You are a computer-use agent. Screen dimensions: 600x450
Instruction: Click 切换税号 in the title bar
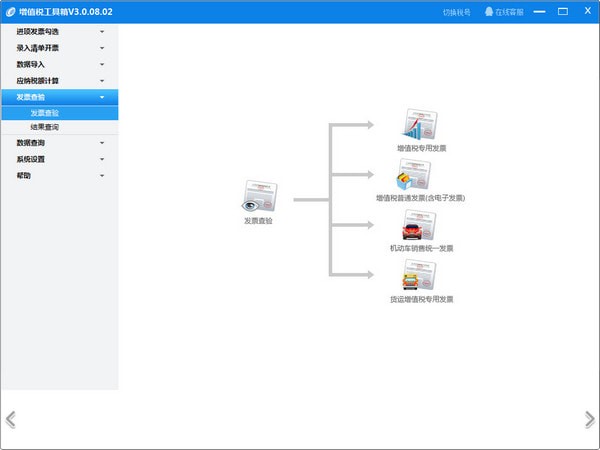[x=456, y=12]
